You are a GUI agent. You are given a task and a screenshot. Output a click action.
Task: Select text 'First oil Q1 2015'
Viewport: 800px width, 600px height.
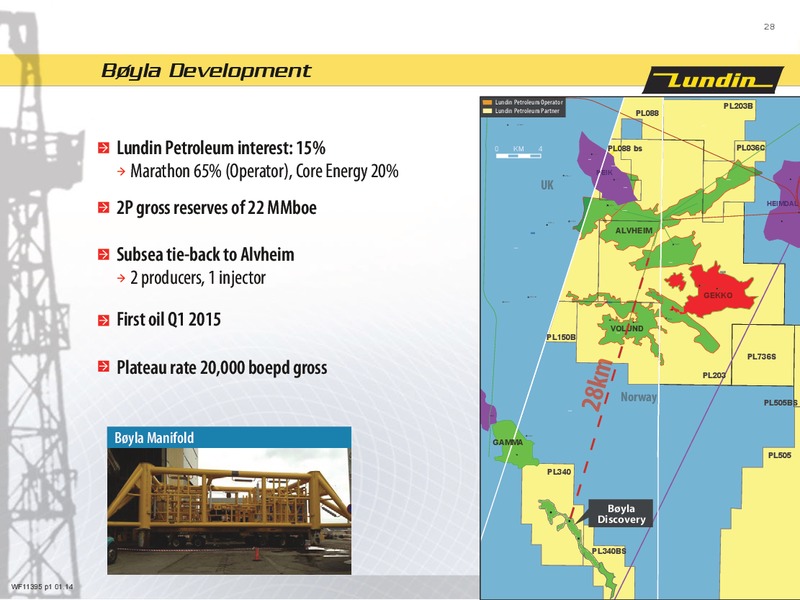click(x=168, y=319)
